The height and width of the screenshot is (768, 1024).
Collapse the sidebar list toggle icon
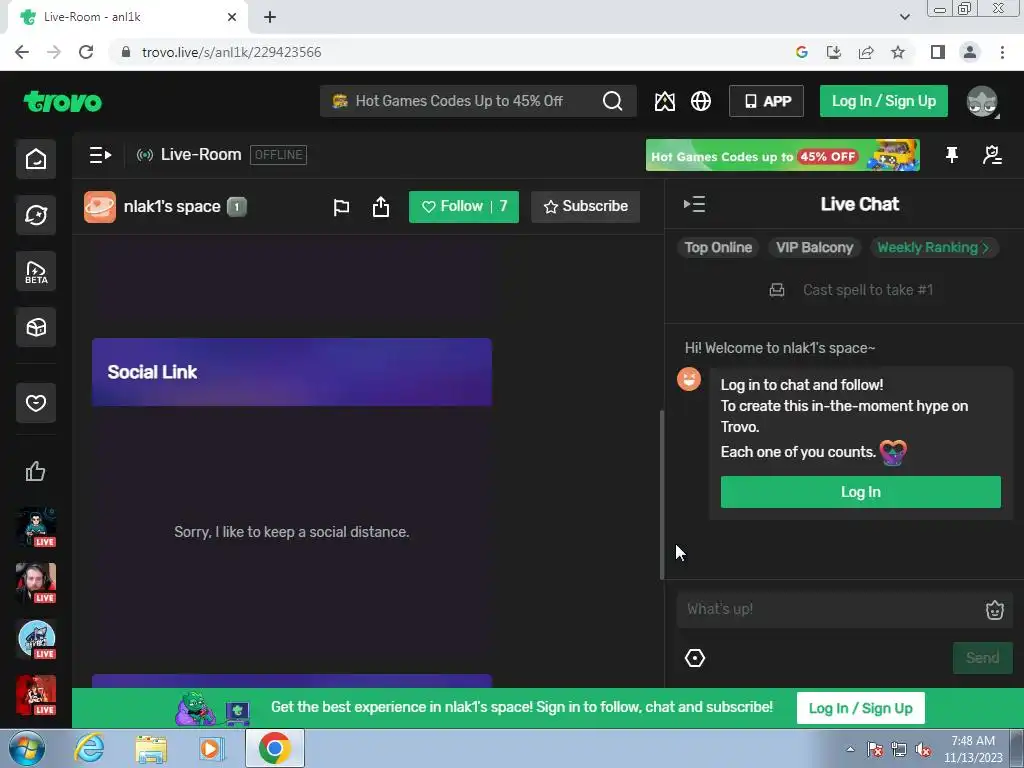point(100,155)
